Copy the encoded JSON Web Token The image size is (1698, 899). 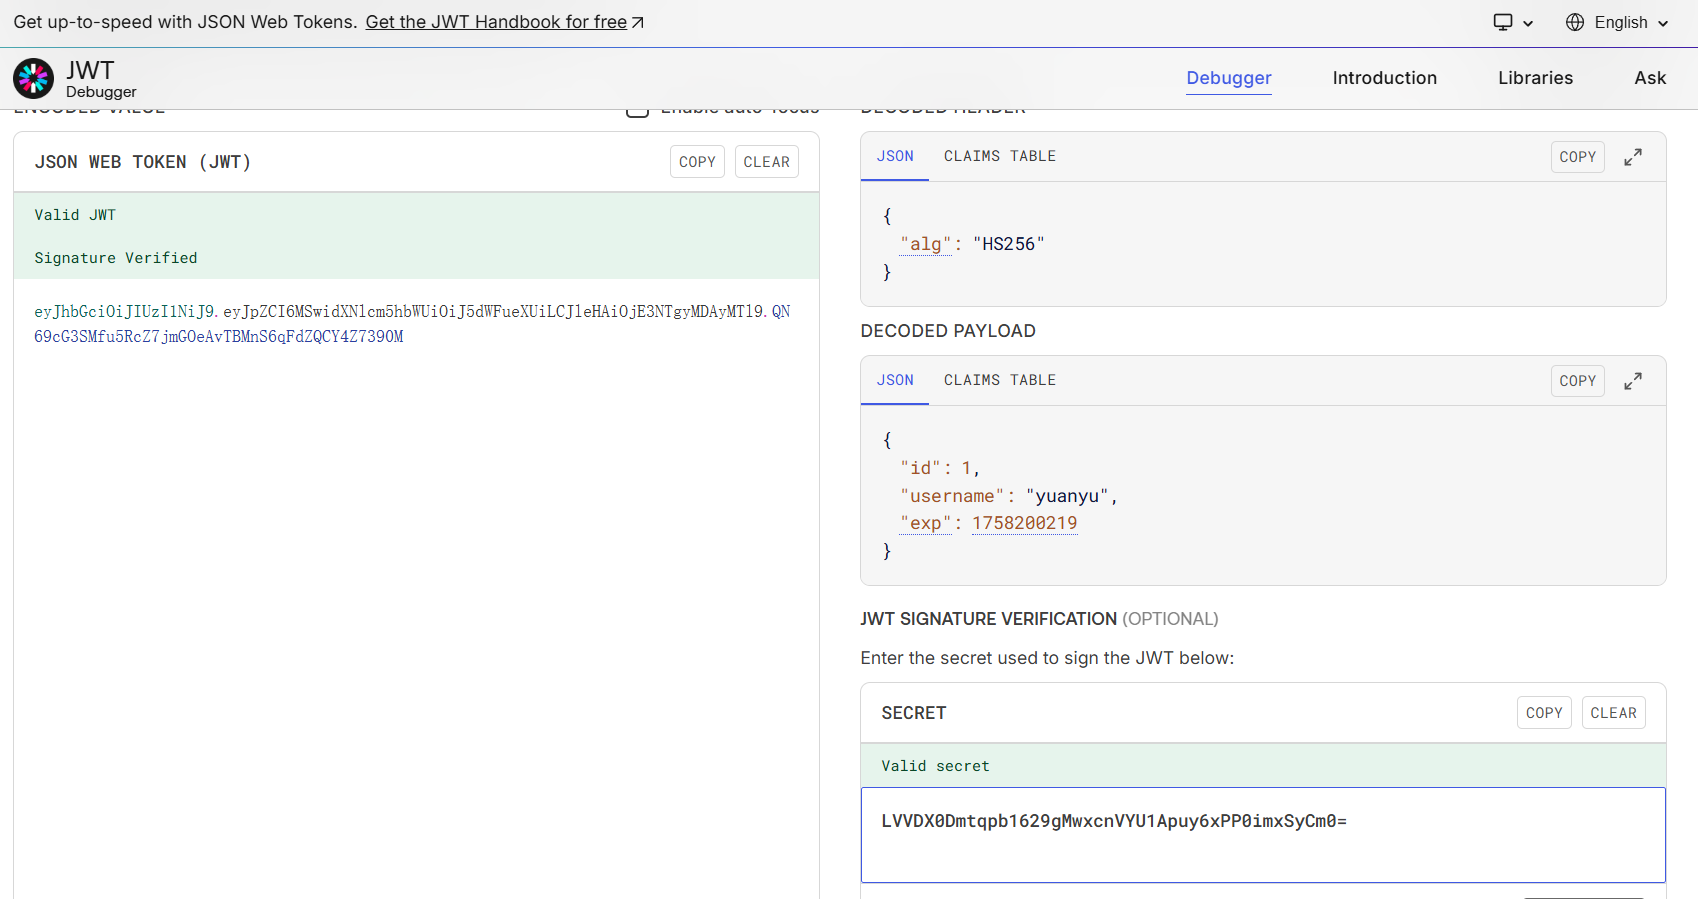[x=697, y=162]
